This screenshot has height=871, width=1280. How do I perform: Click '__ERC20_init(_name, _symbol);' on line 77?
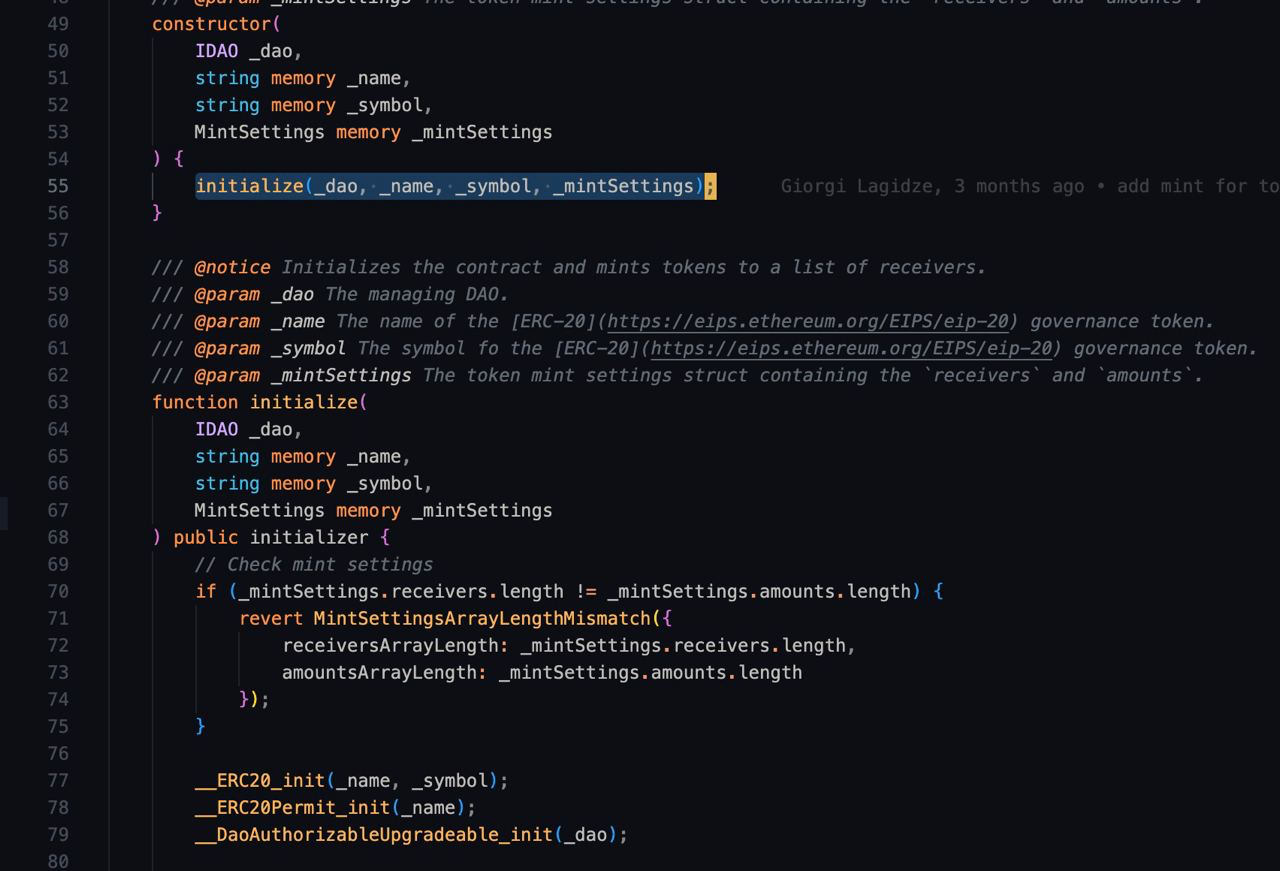tap(352, 780)
